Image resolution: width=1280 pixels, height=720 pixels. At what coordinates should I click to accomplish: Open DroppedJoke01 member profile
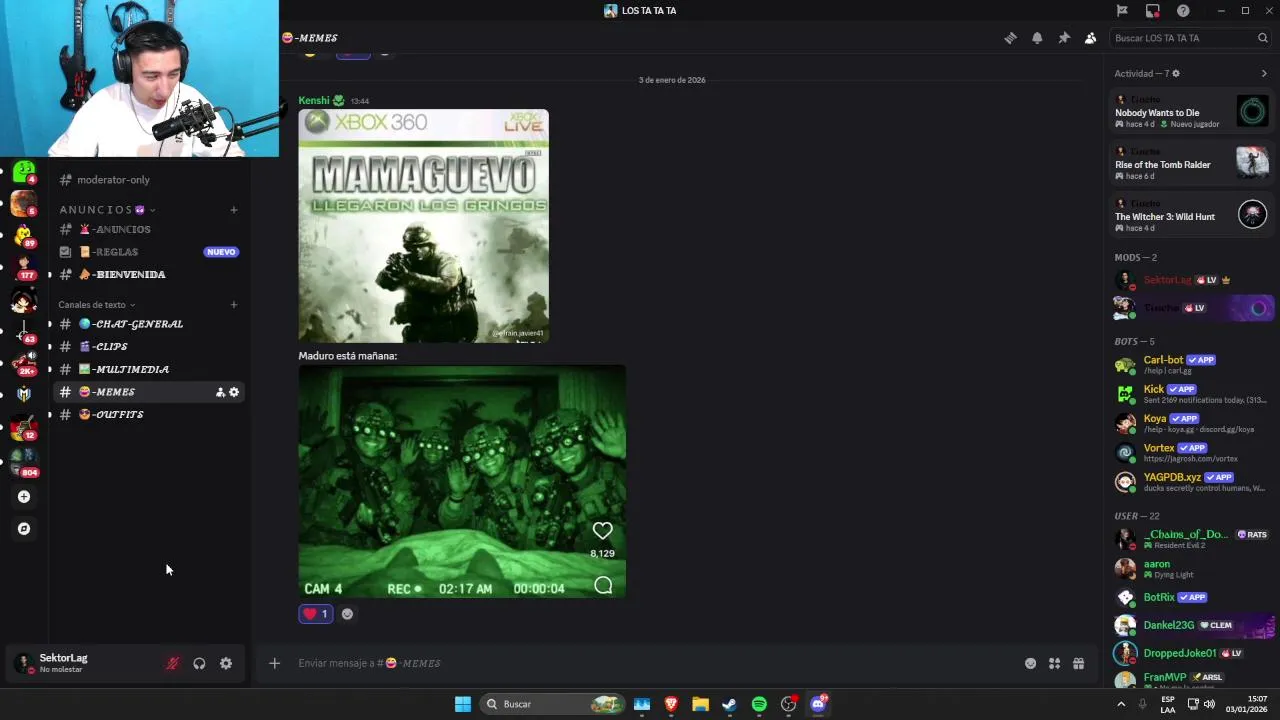pos(1193,653)
